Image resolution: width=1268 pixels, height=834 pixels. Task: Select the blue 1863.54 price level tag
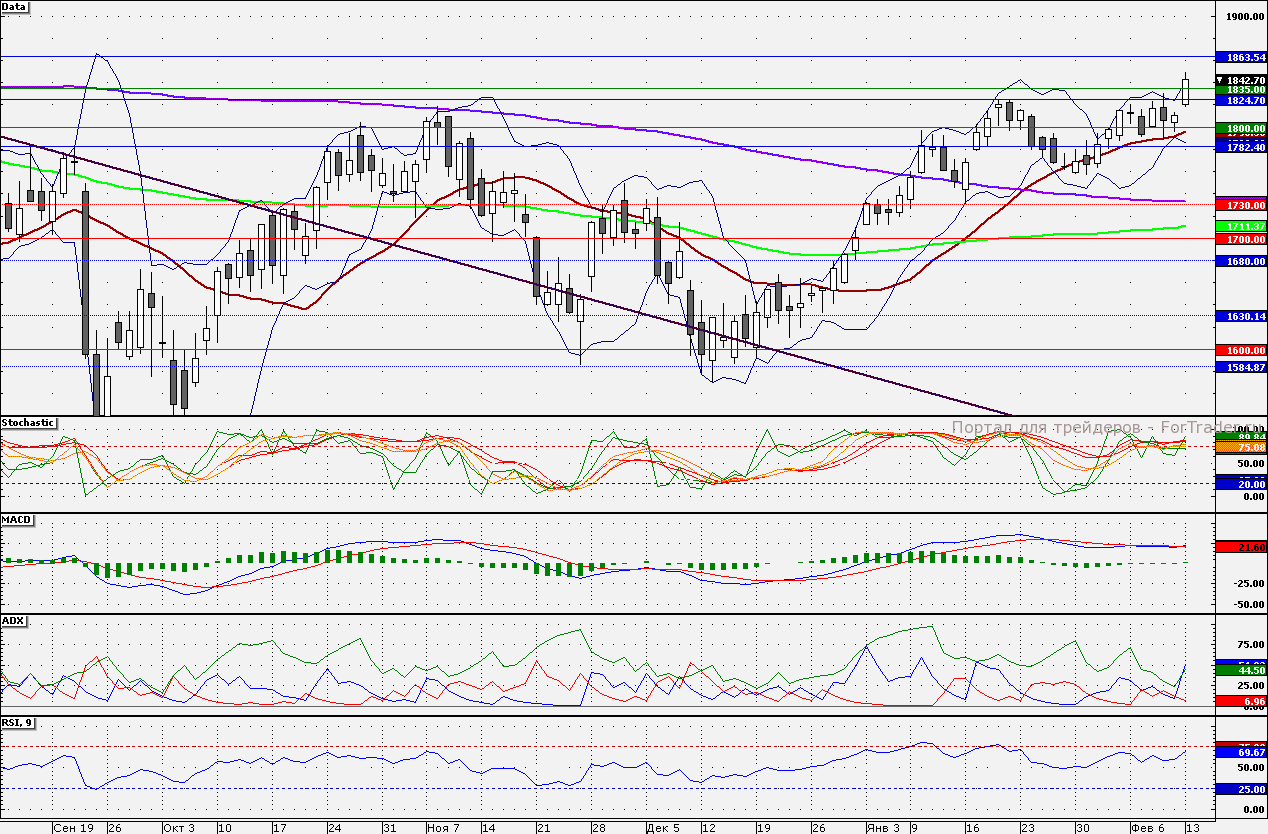coord(1240,58)
